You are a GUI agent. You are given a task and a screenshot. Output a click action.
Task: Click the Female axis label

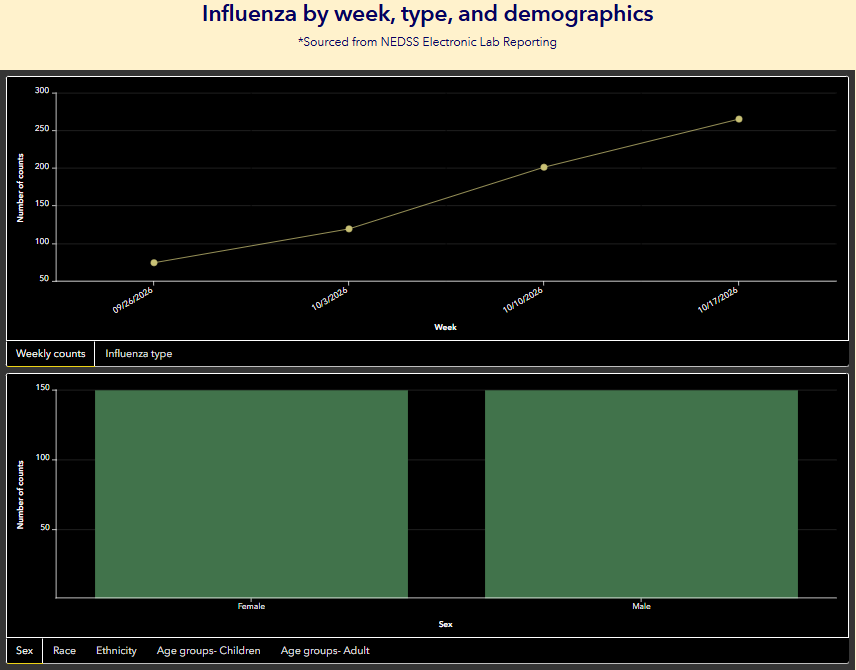(251, 606)
